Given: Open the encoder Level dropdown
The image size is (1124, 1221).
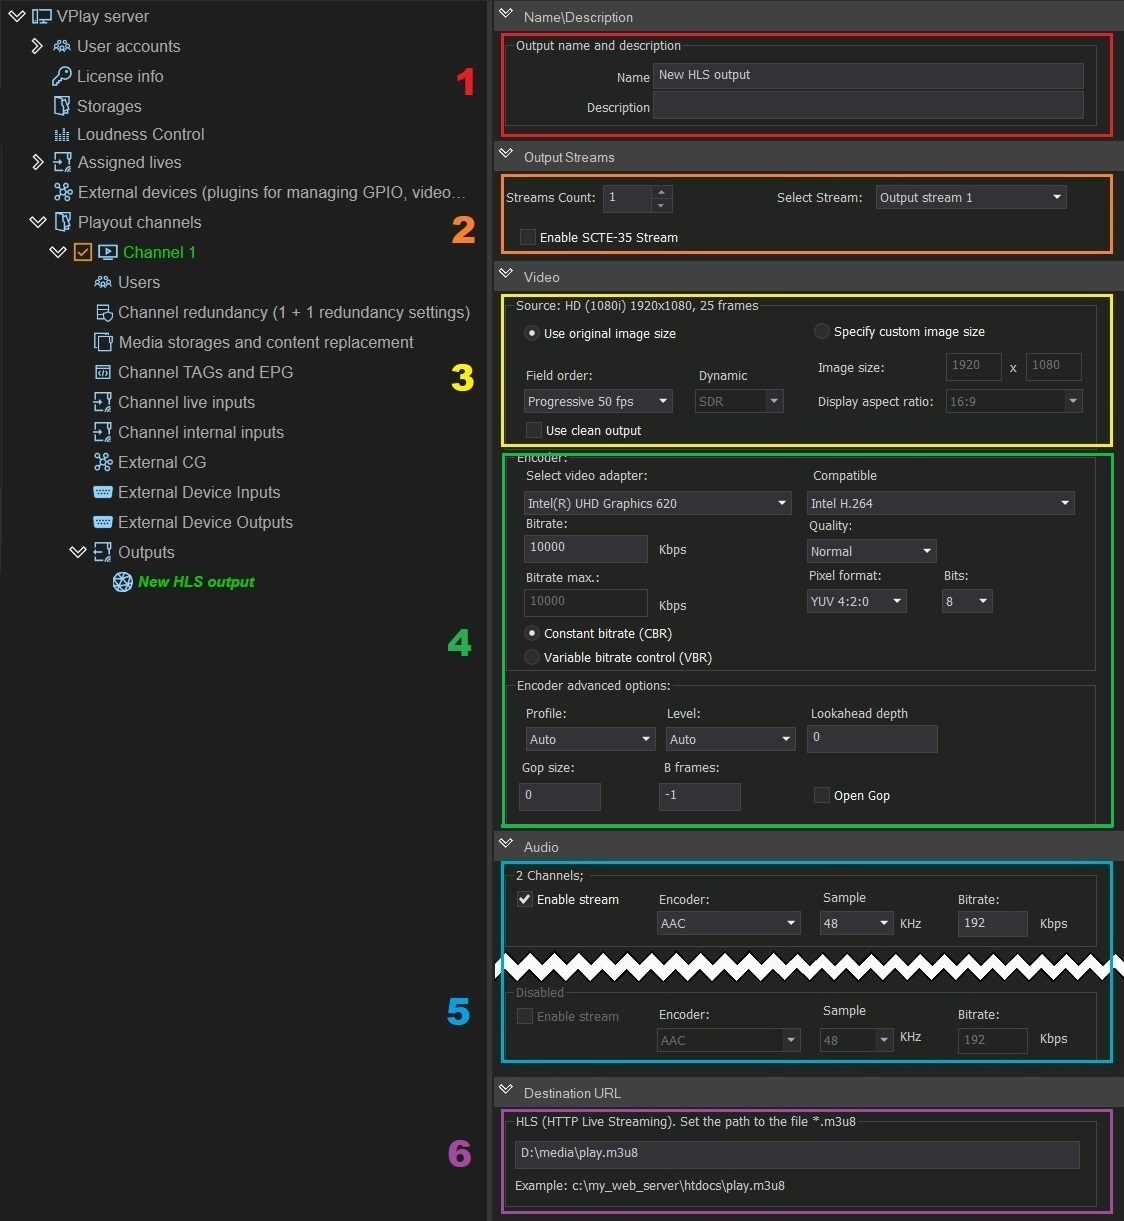Looking at the screenshot, I should tap(731, 739).
